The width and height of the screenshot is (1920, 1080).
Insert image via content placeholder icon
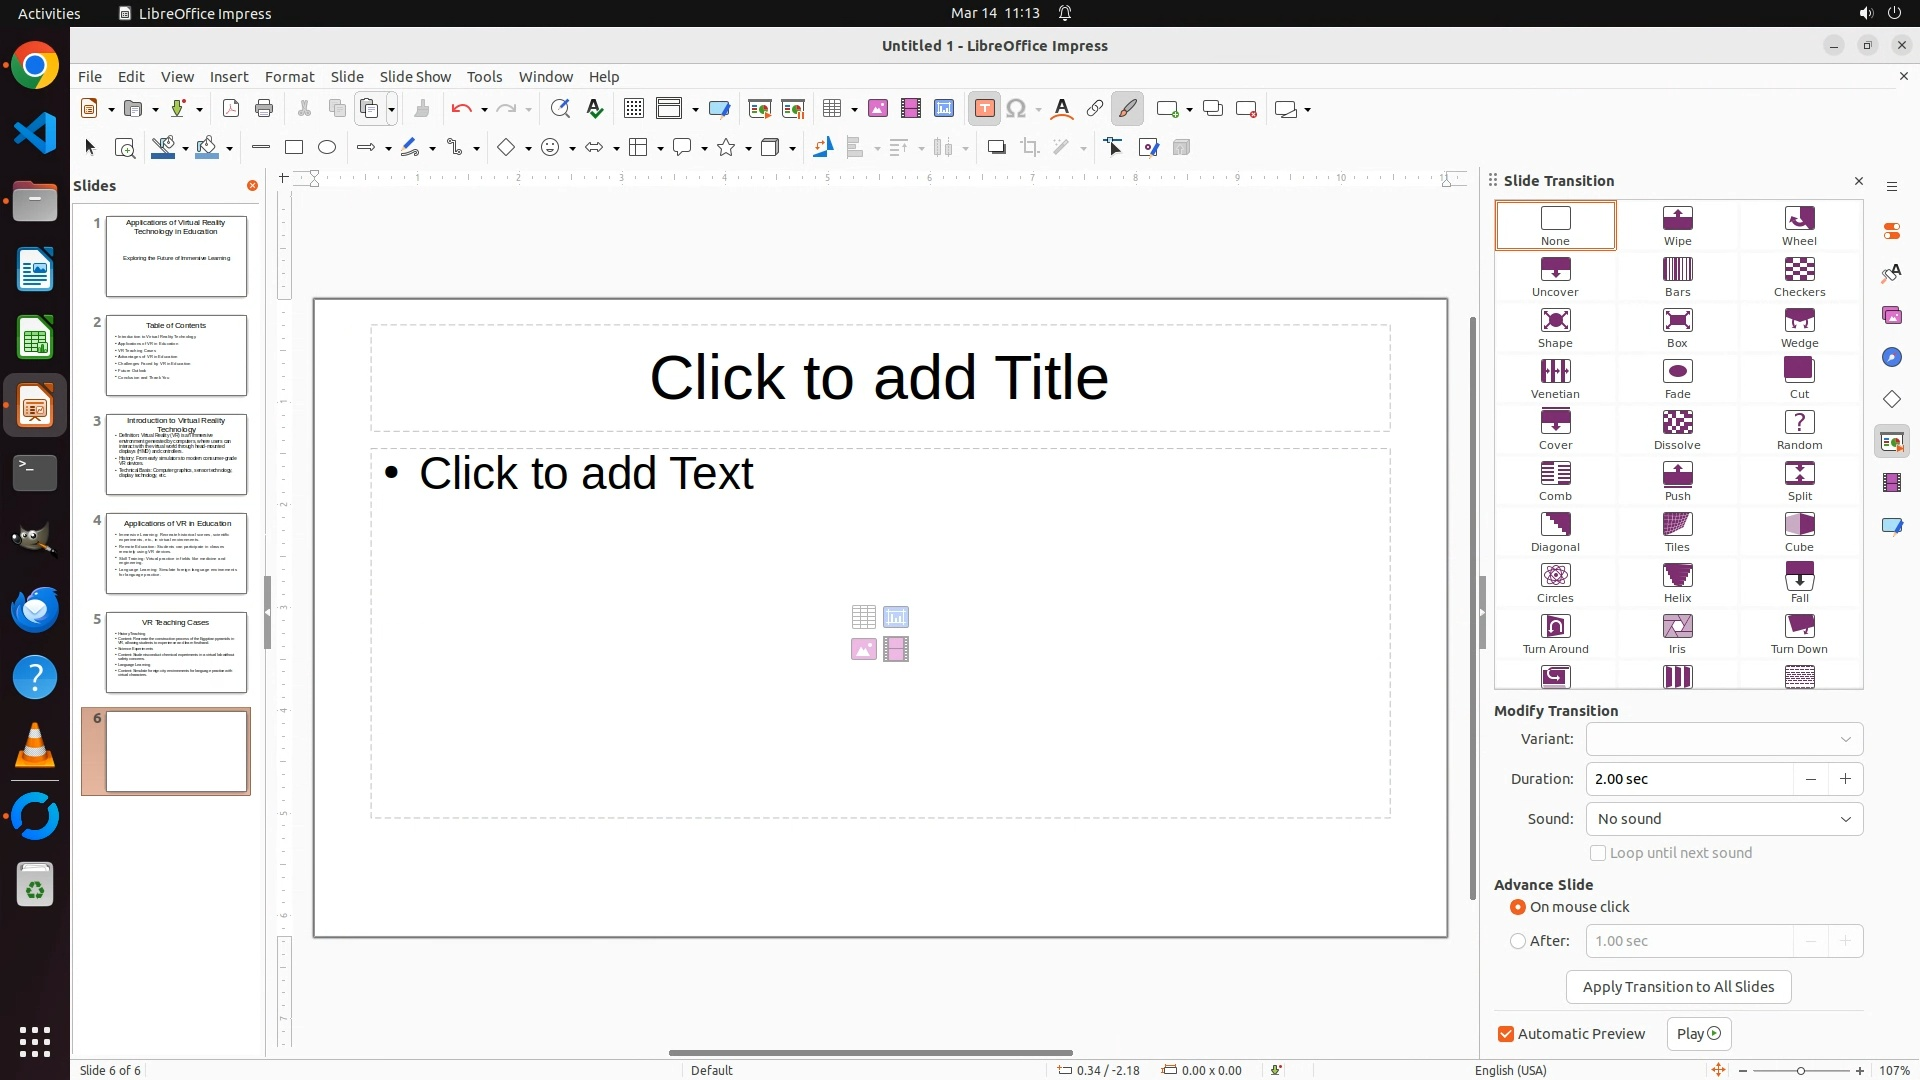pos(863,650)
